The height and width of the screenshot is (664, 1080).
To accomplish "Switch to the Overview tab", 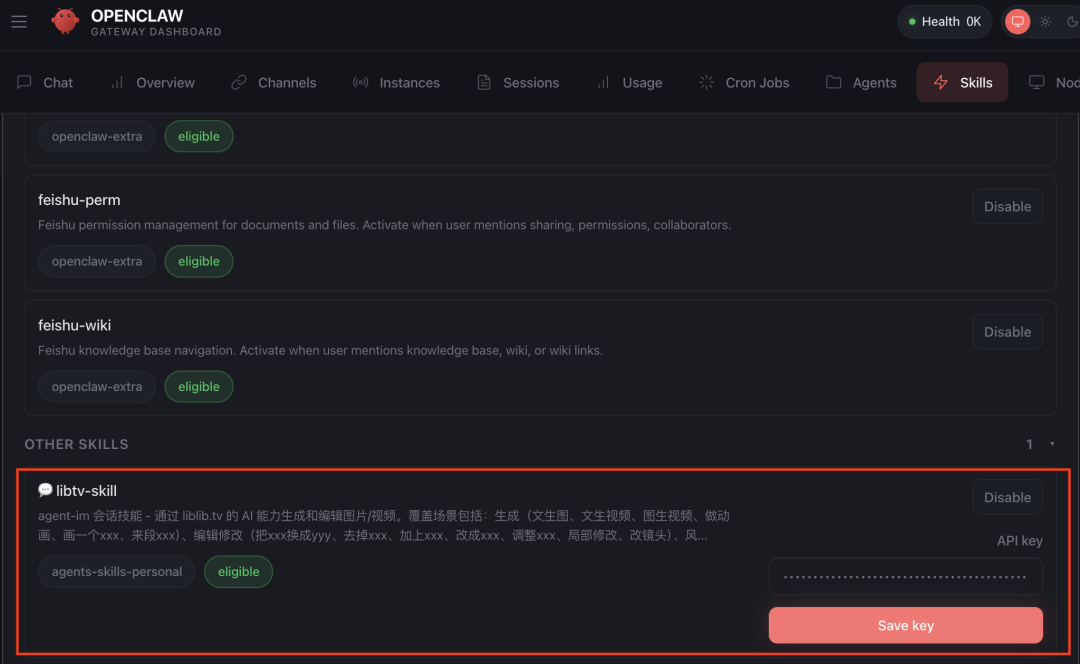I will coord(153,83).
